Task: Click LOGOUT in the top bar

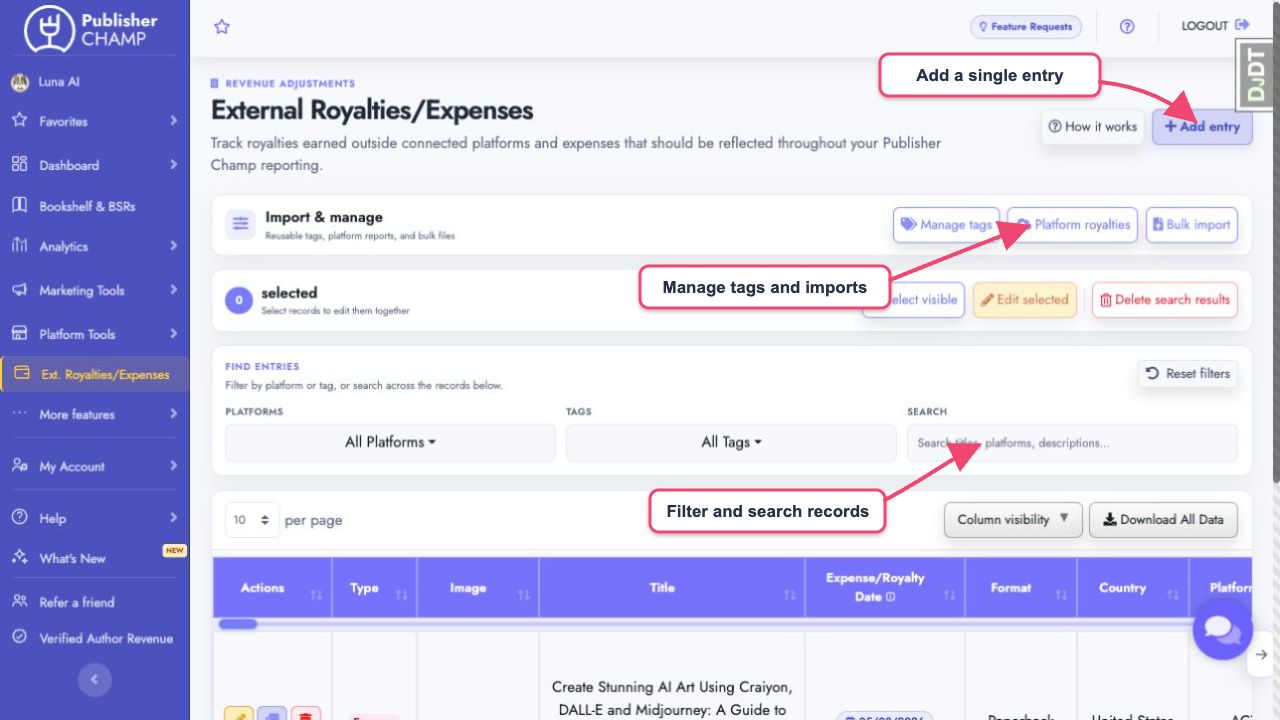Action: [x=1215, y=26]
